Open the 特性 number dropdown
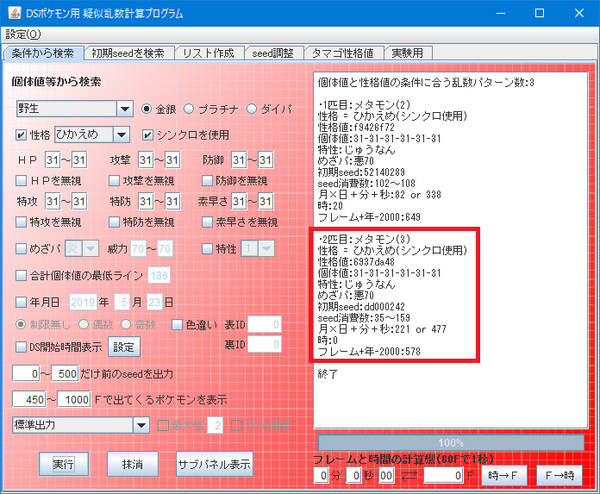The height and width of the screenshot is (494, 600). tap(266, 249)
